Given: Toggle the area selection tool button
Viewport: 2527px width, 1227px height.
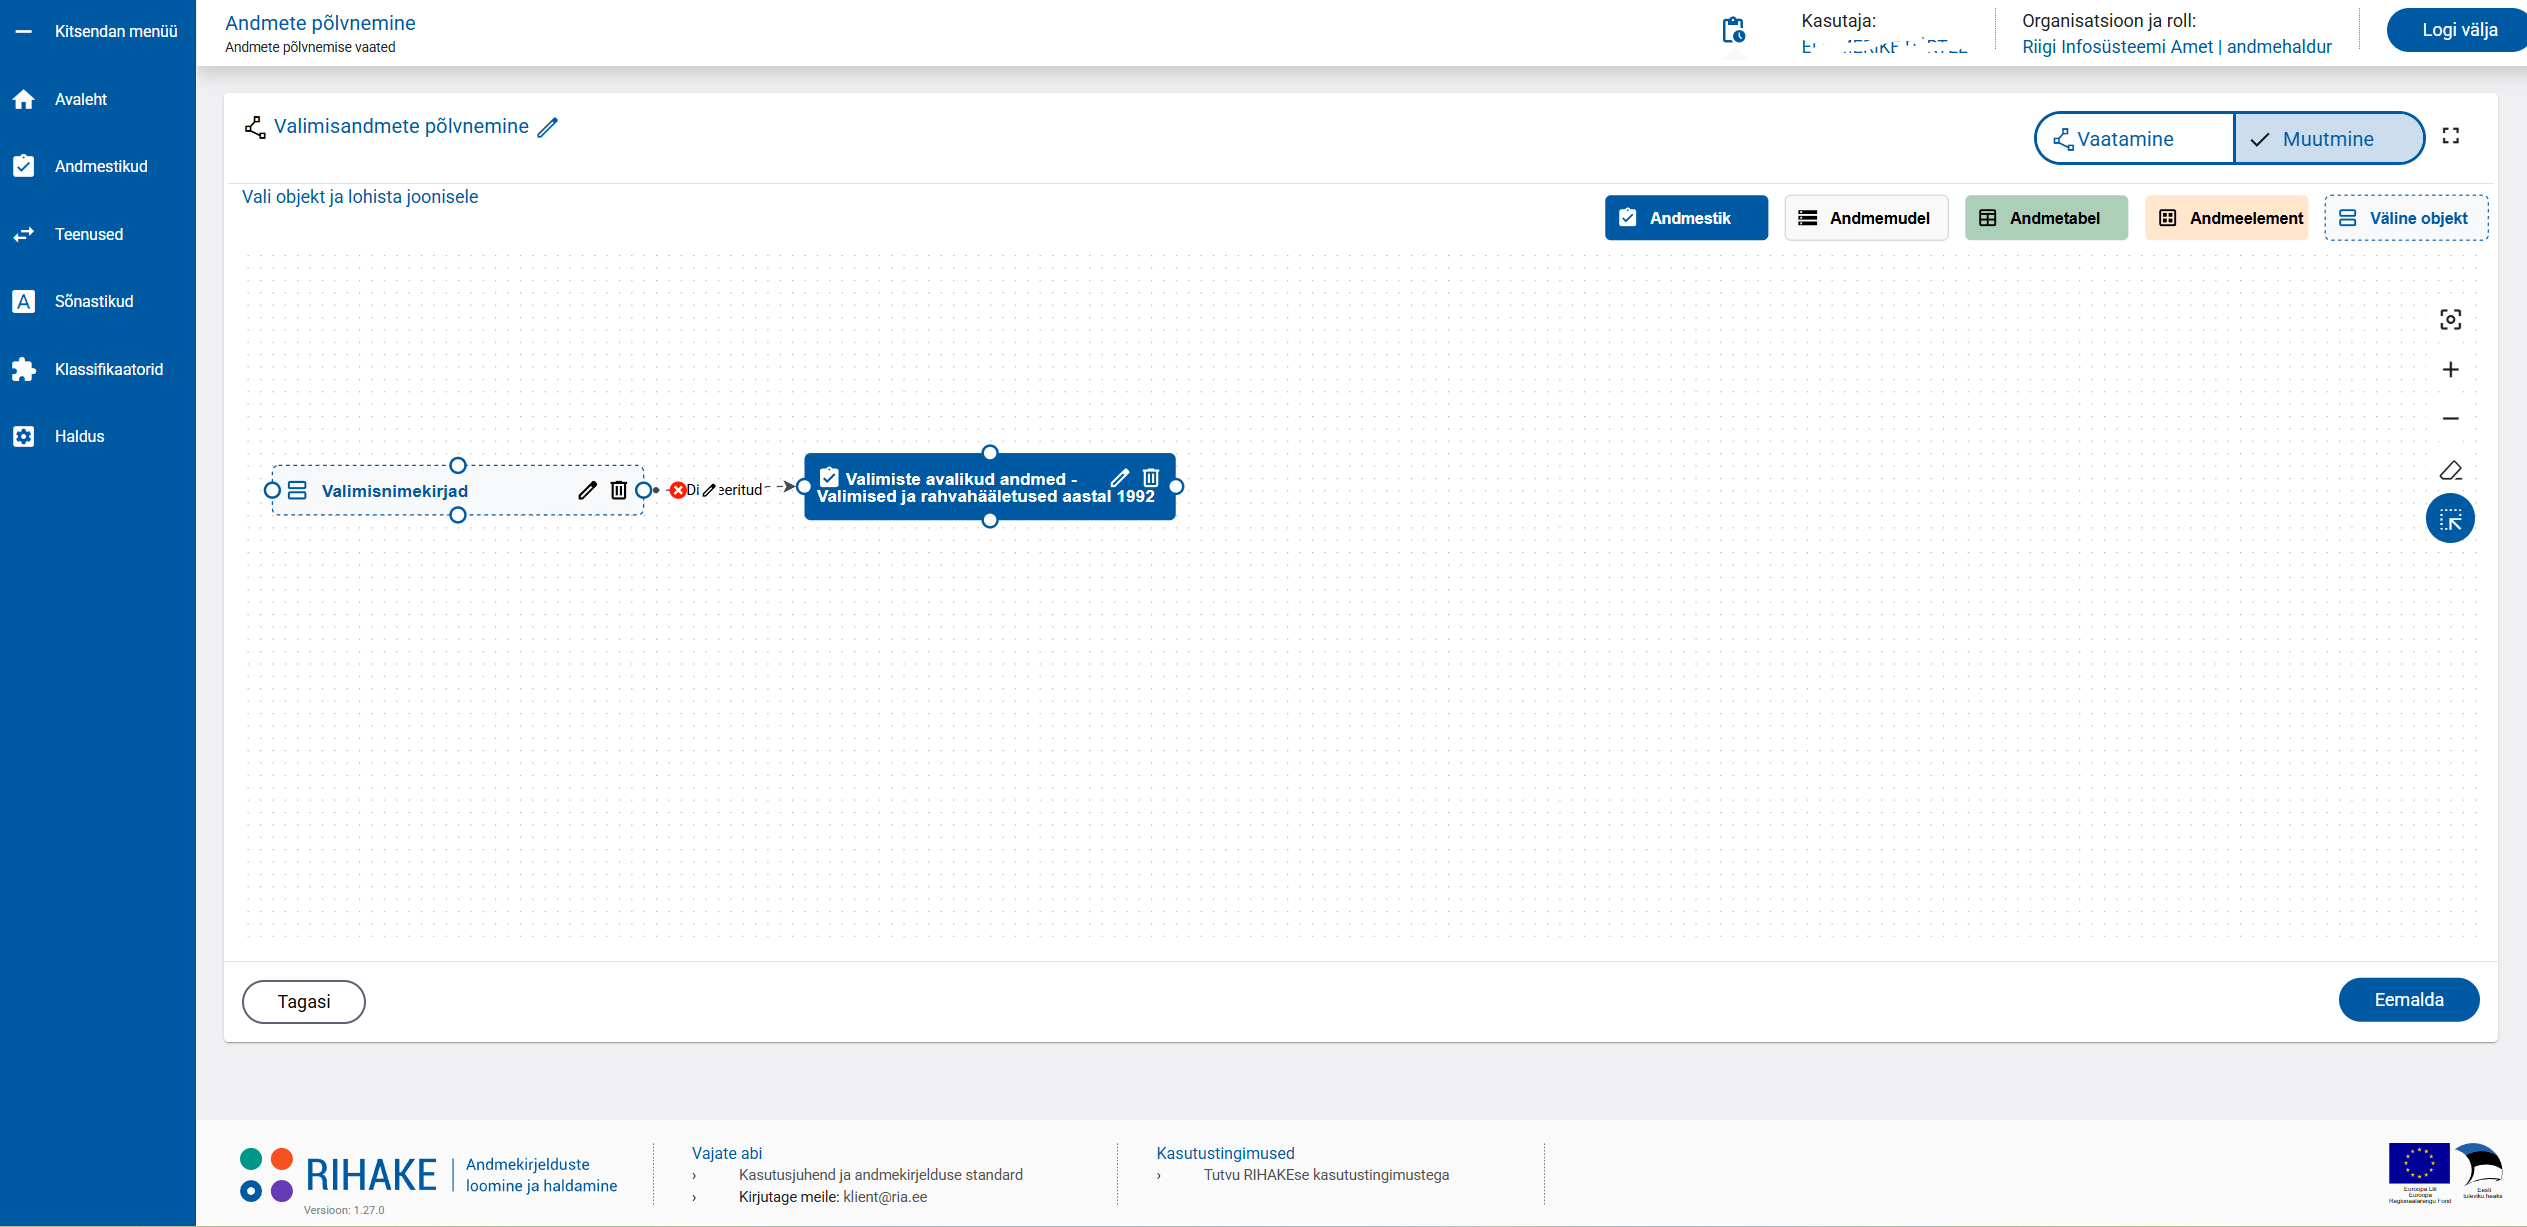Looking at the screenshot, I should [2450, 519].
